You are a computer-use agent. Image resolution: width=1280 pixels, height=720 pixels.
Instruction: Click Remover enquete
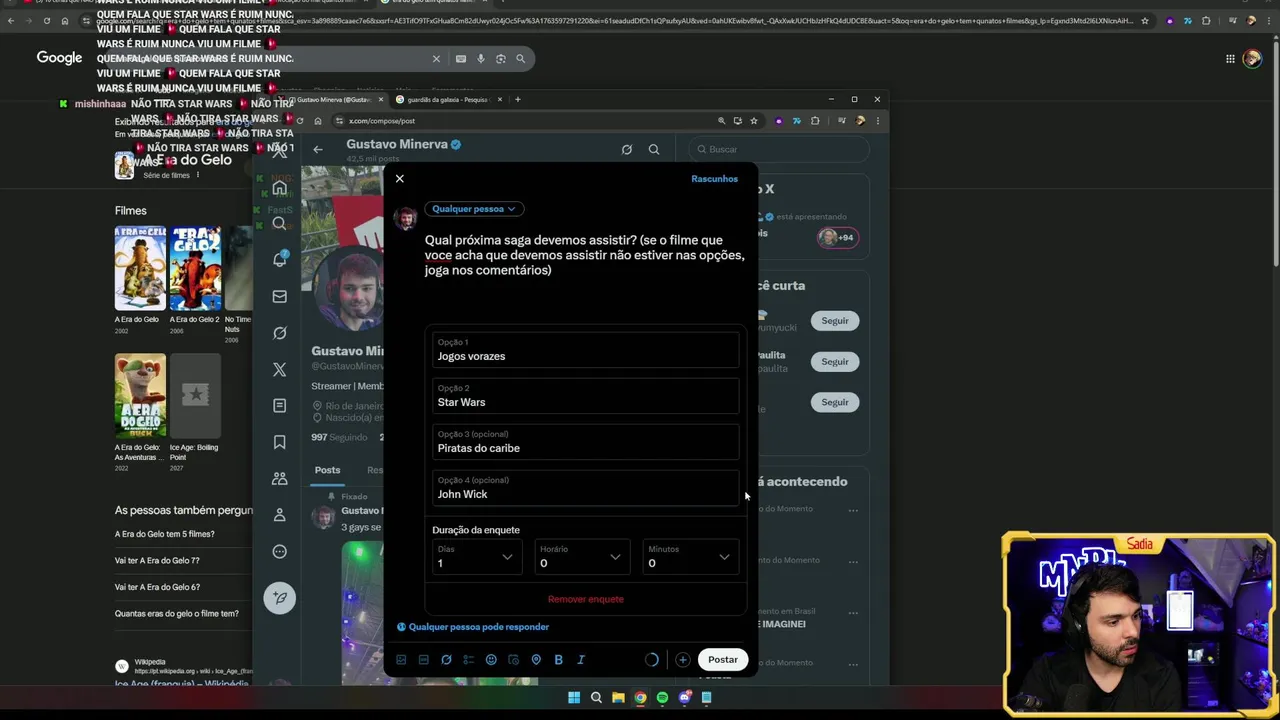[585, 599]
